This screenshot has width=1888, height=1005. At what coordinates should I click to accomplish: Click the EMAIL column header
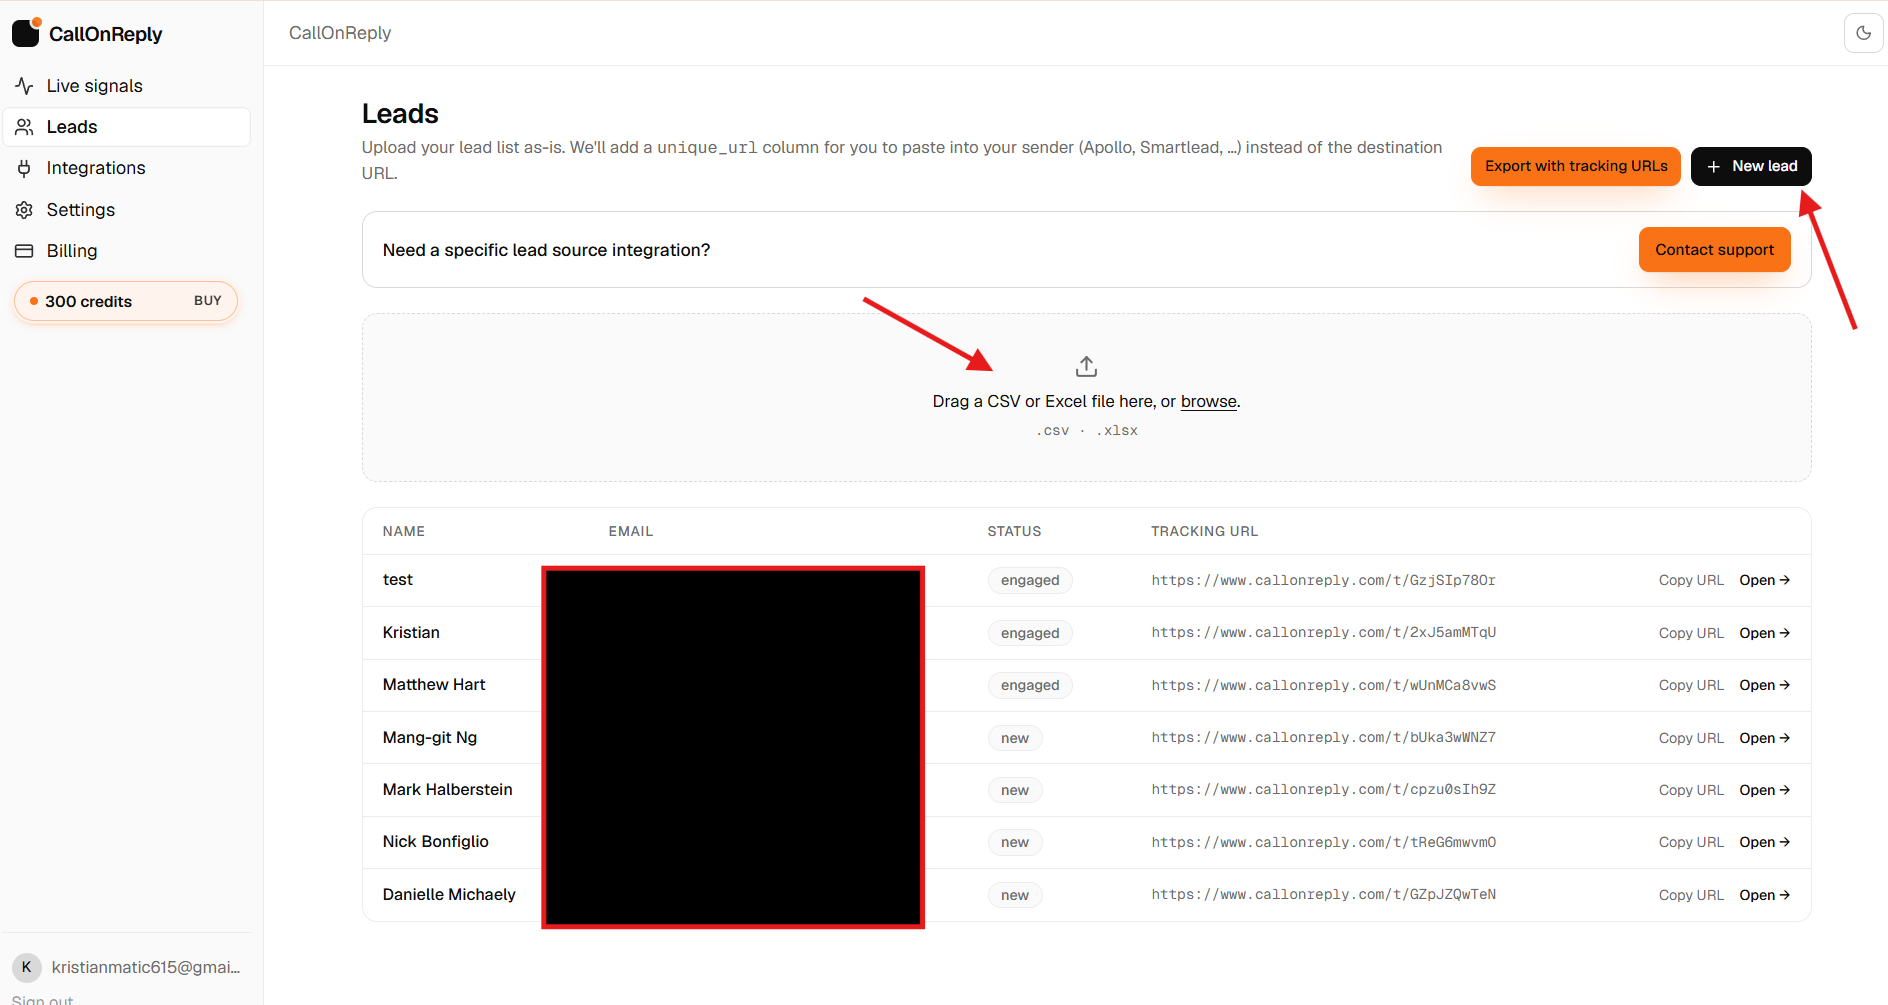point(631,531)
